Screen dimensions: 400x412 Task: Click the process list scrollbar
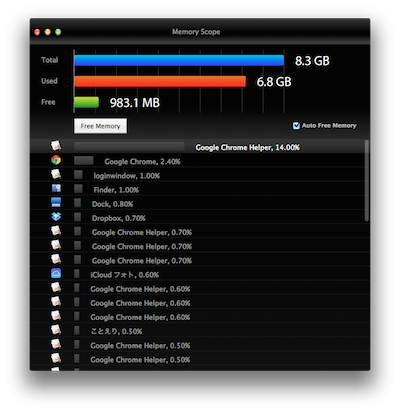[x=367, y=181]
